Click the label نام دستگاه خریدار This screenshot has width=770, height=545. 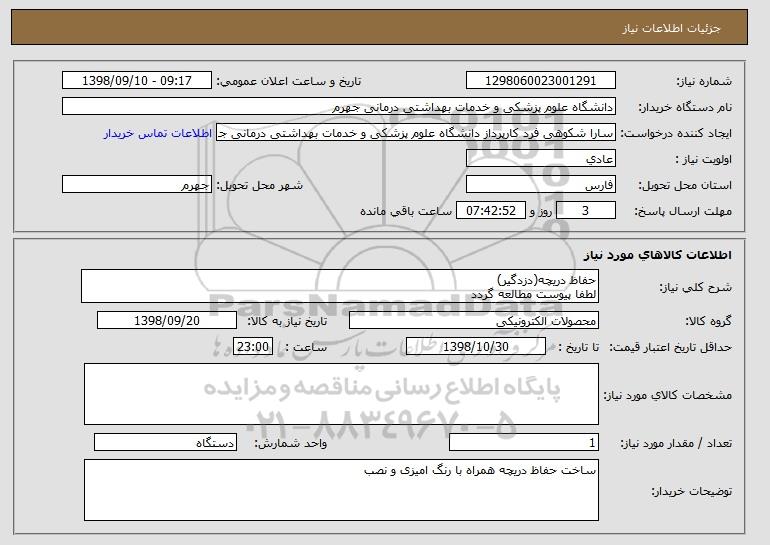(x=685, y=108)
